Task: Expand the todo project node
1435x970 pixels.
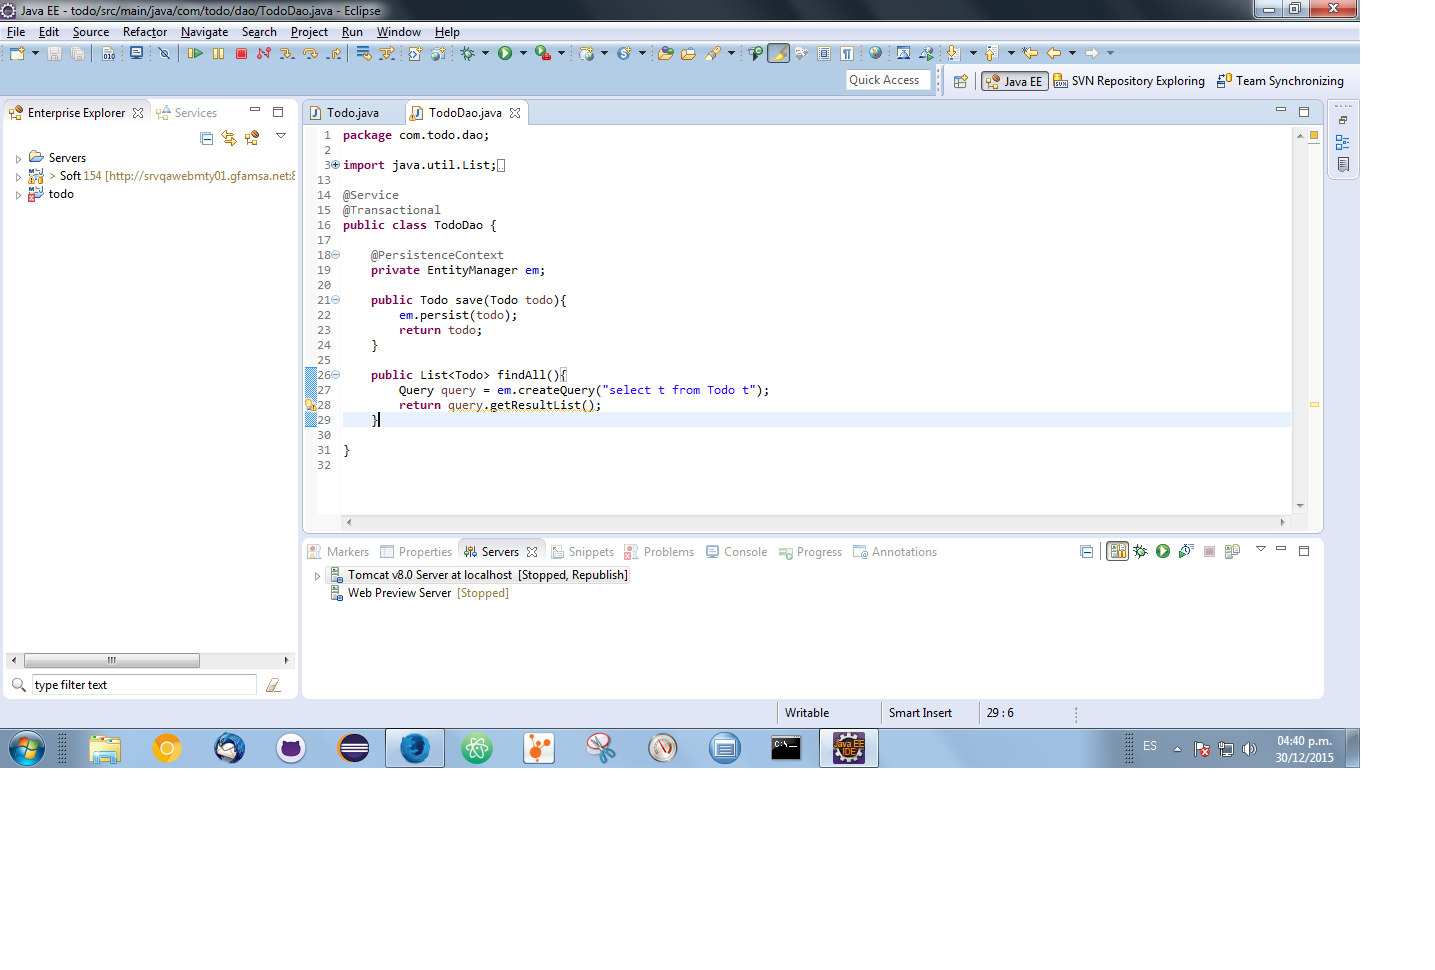Action: [x=18, y=194]
